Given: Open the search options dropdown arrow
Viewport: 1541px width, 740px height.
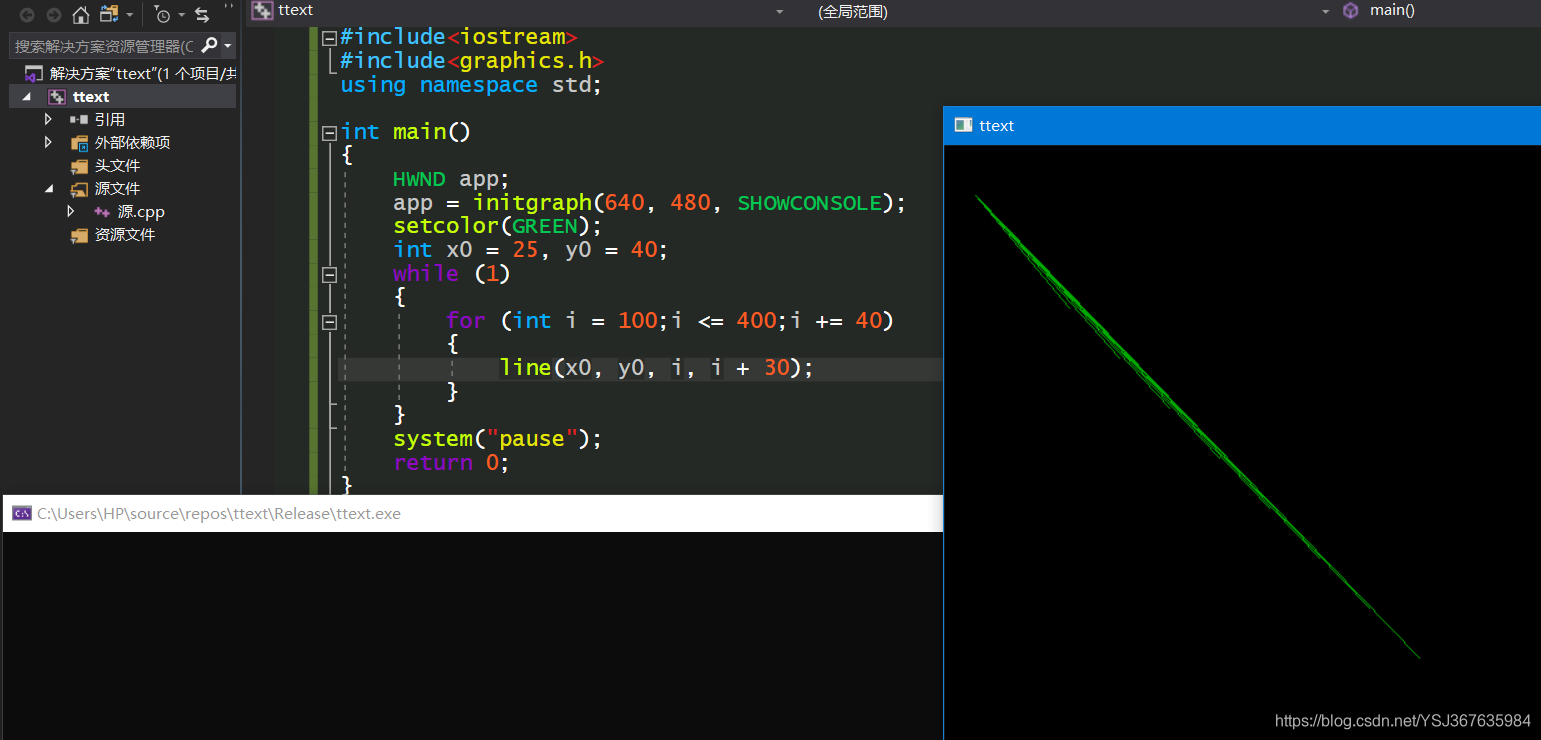Looking at the screenshot, I should 228,46.
